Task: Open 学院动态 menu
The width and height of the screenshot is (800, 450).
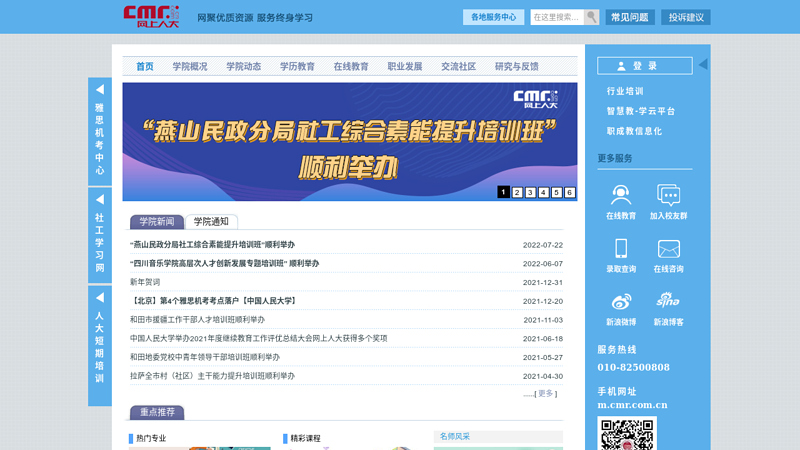Action: (243, 66)
